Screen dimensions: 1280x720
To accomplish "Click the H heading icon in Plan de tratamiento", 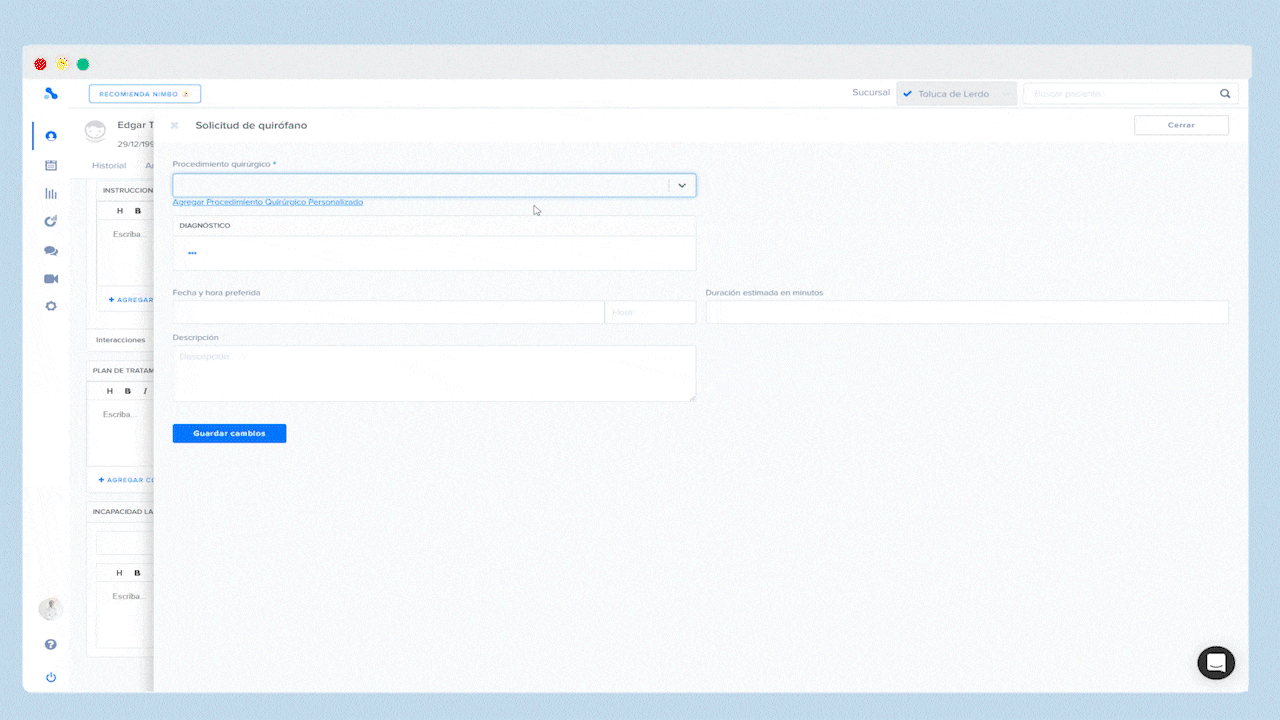I will (110, 391).
